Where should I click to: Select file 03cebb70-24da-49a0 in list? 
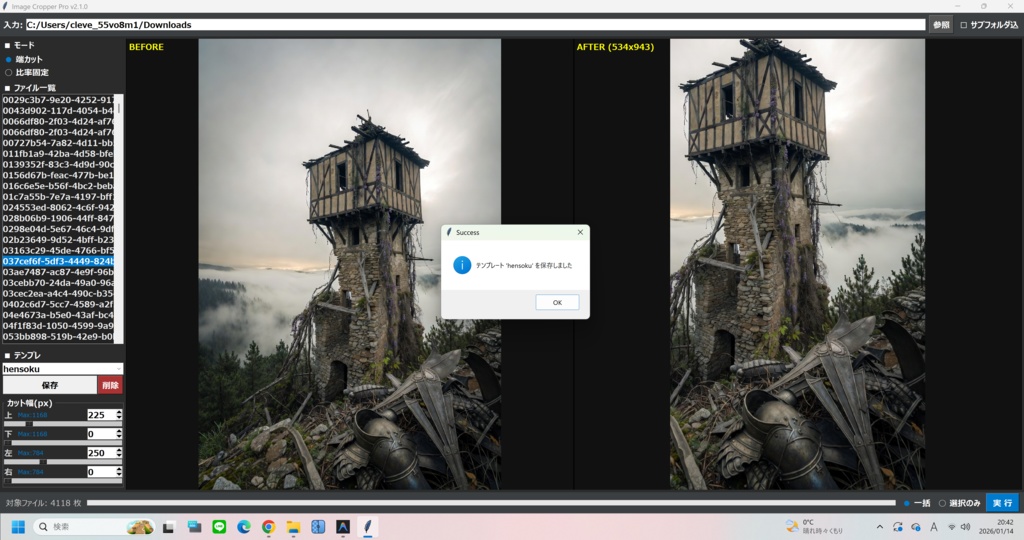[x=58, y=283]
